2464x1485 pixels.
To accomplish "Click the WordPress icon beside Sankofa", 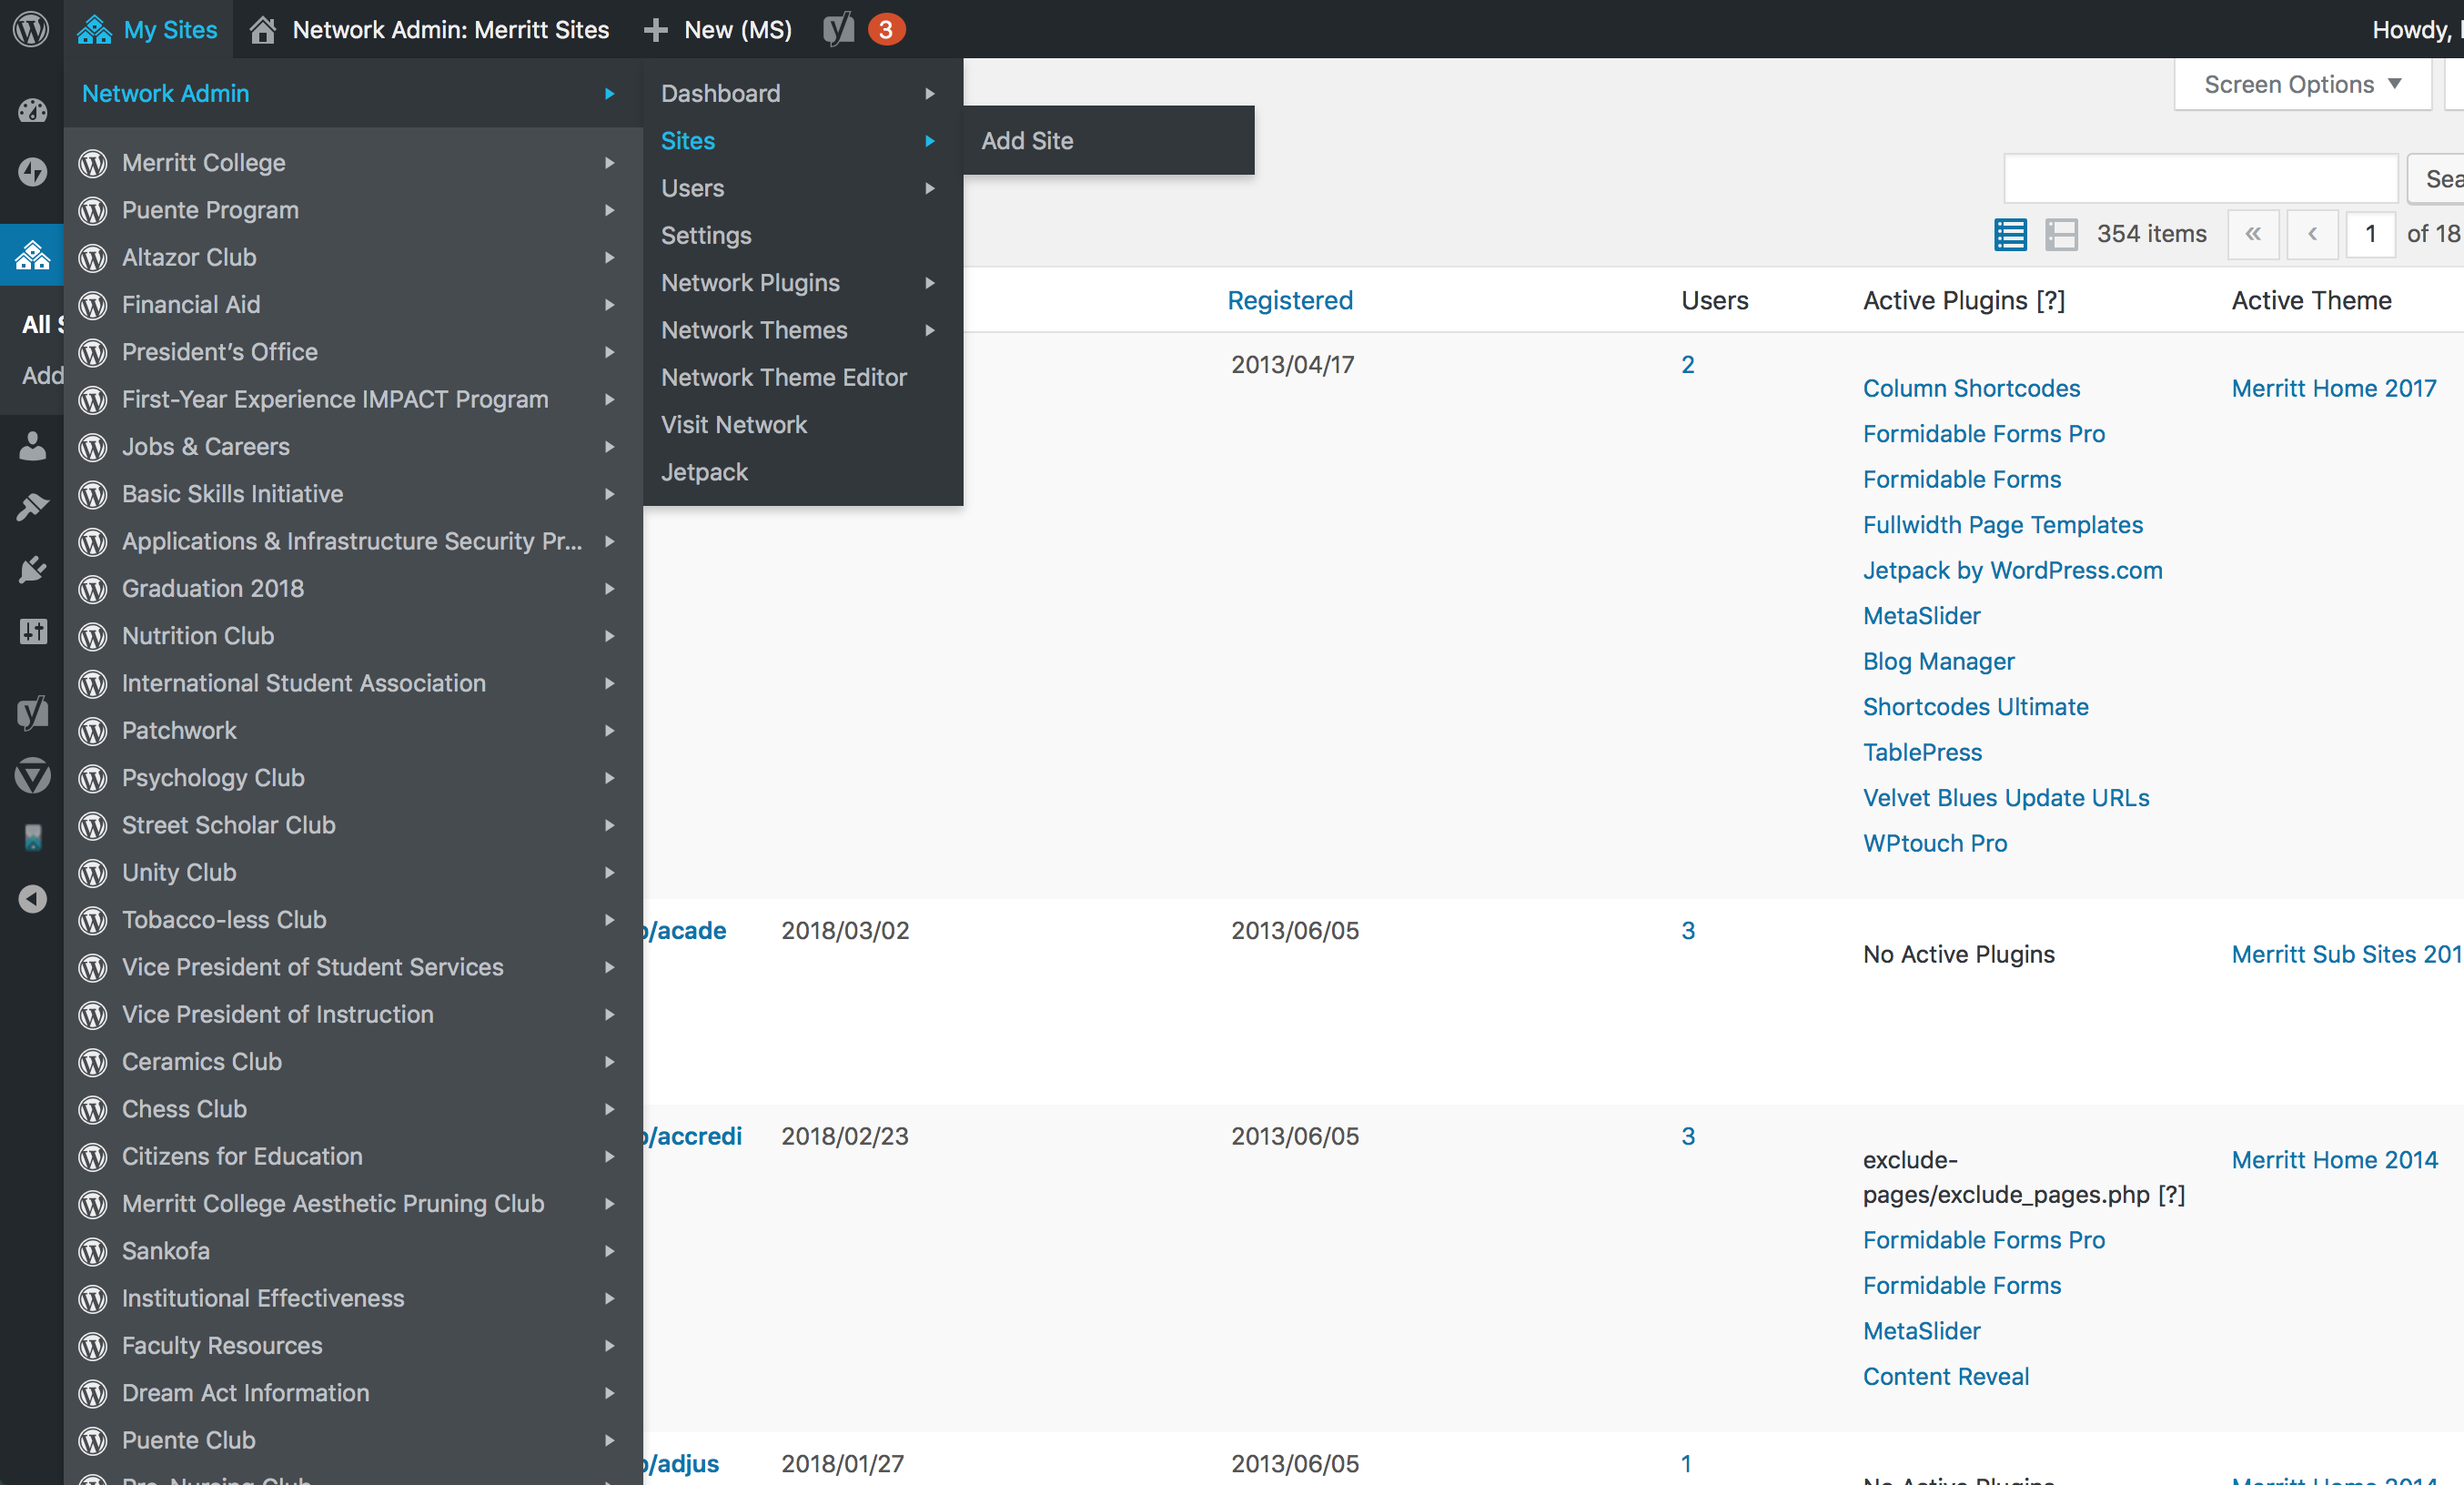I will pos(93,1251).
